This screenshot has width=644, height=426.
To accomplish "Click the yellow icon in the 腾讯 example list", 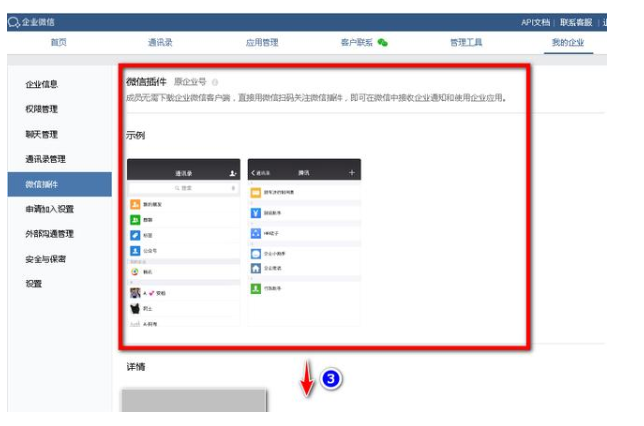I will [256, 192].
